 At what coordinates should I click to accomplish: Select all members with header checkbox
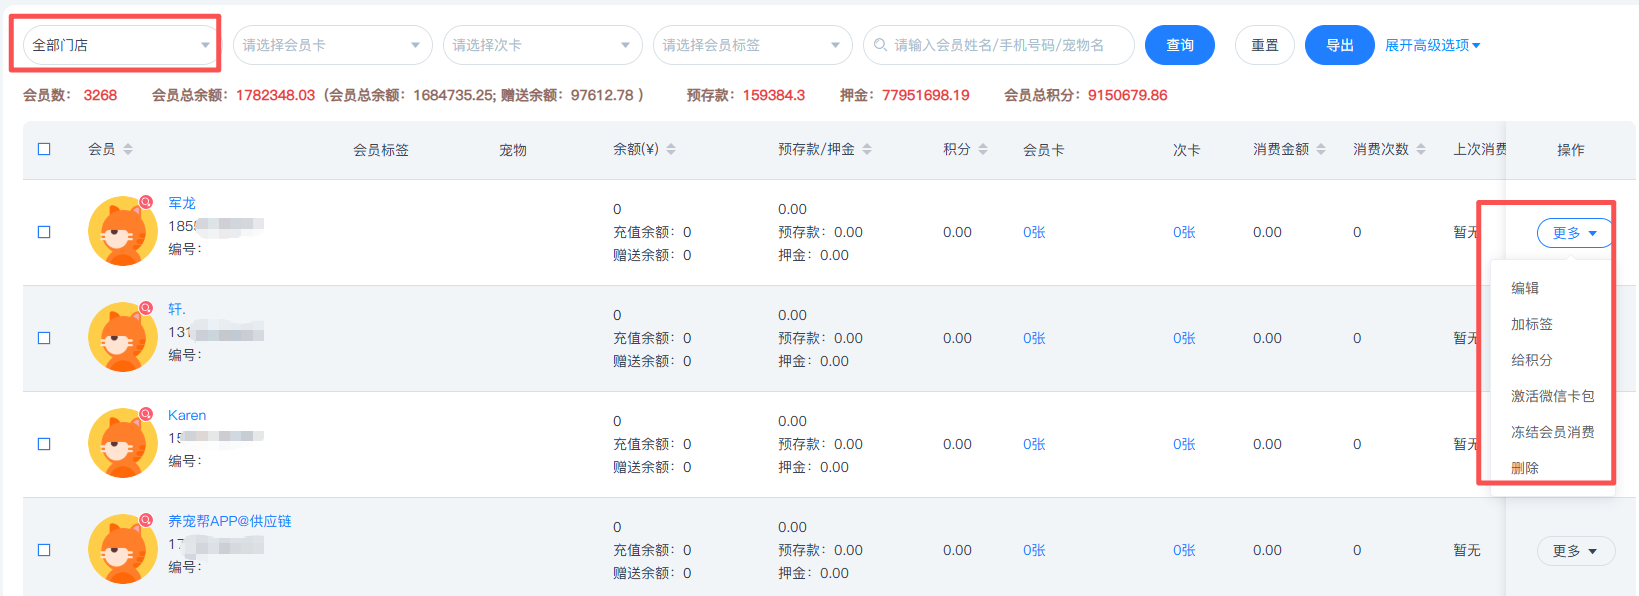[44, 149]
